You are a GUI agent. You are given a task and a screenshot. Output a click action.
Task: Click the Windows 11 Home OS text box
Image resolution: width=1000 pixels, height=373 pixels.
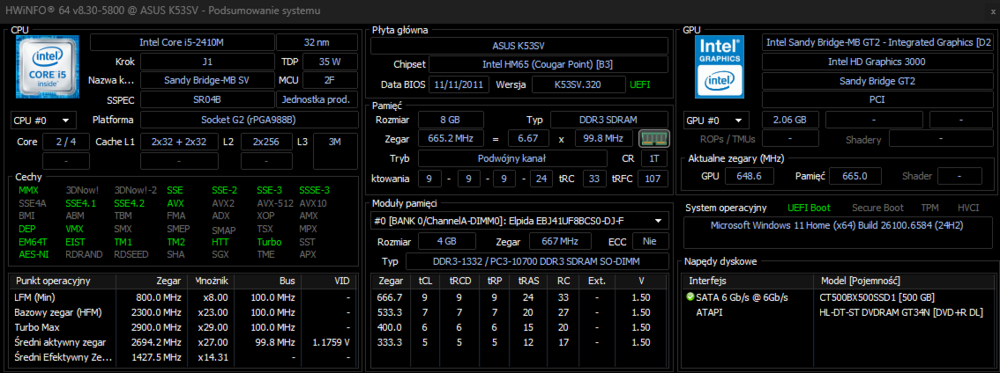coord(837,233)
